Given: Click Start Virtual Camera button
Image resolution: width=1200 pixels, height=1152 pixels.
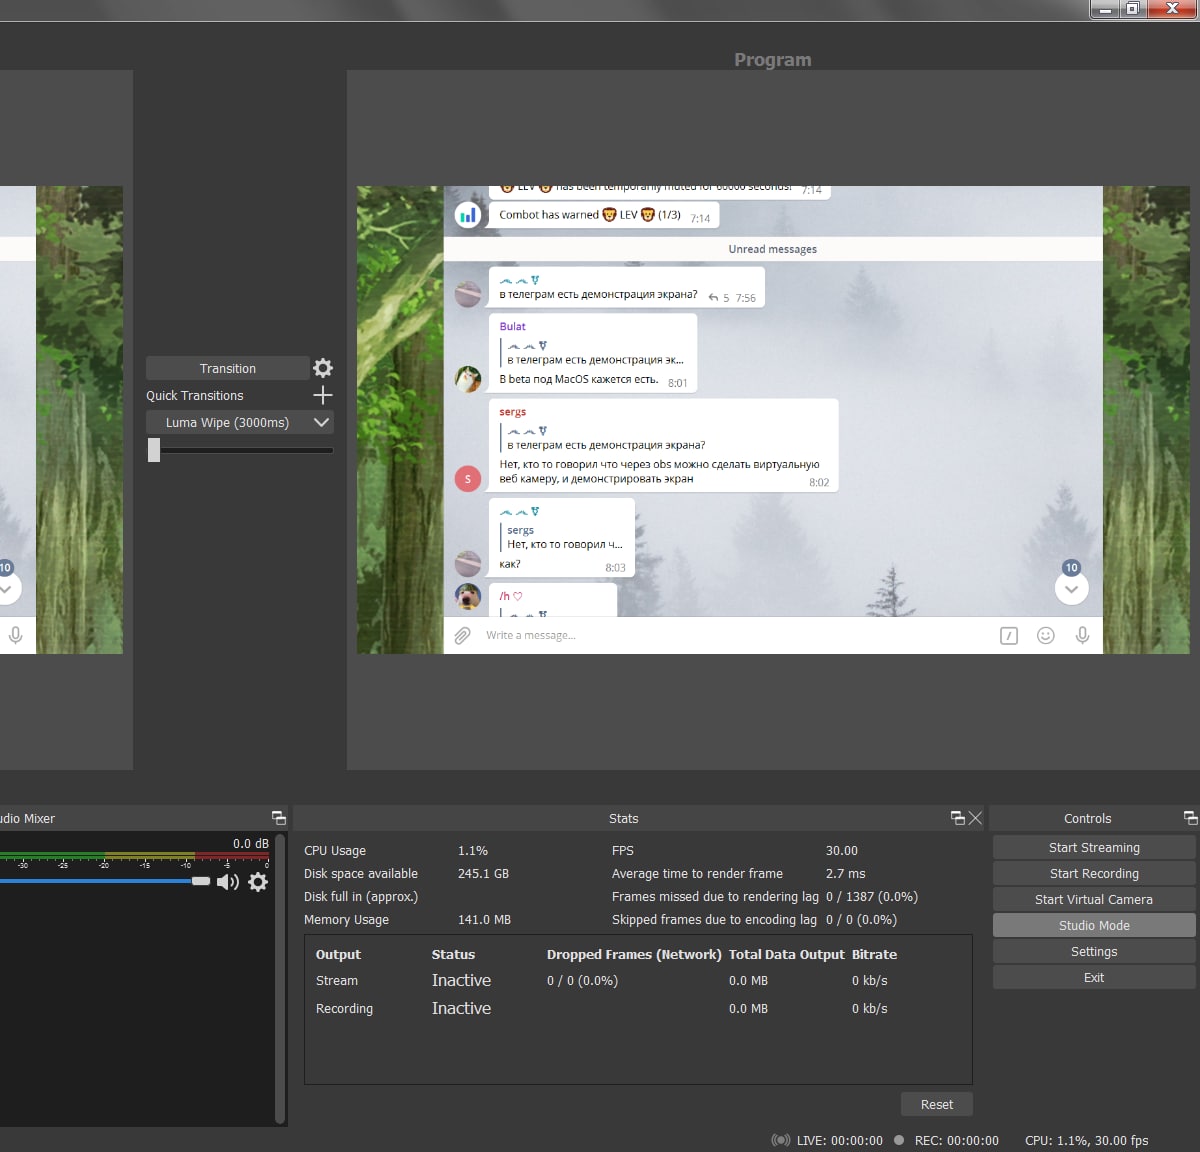Looking at the screenshot, I should (1094, 899).
